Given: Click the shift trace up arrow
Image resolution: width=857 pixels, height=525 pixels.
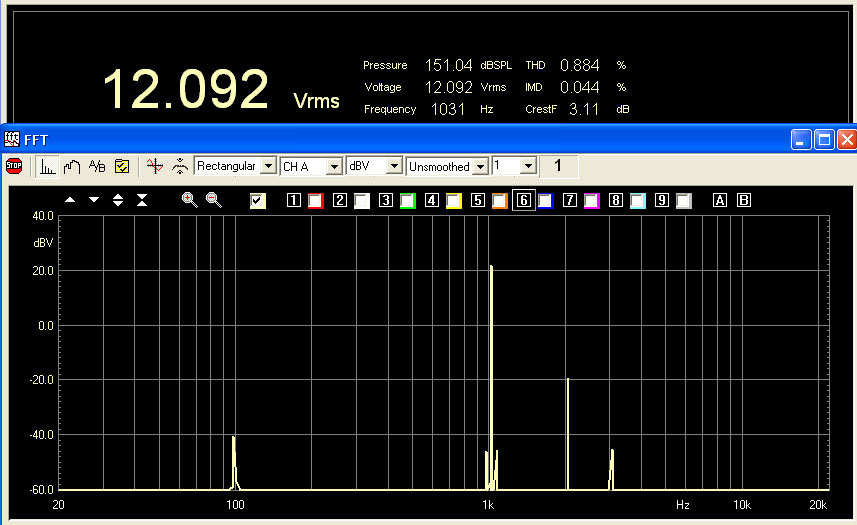Looking at the screenshot, I should [x=70, y=200].
